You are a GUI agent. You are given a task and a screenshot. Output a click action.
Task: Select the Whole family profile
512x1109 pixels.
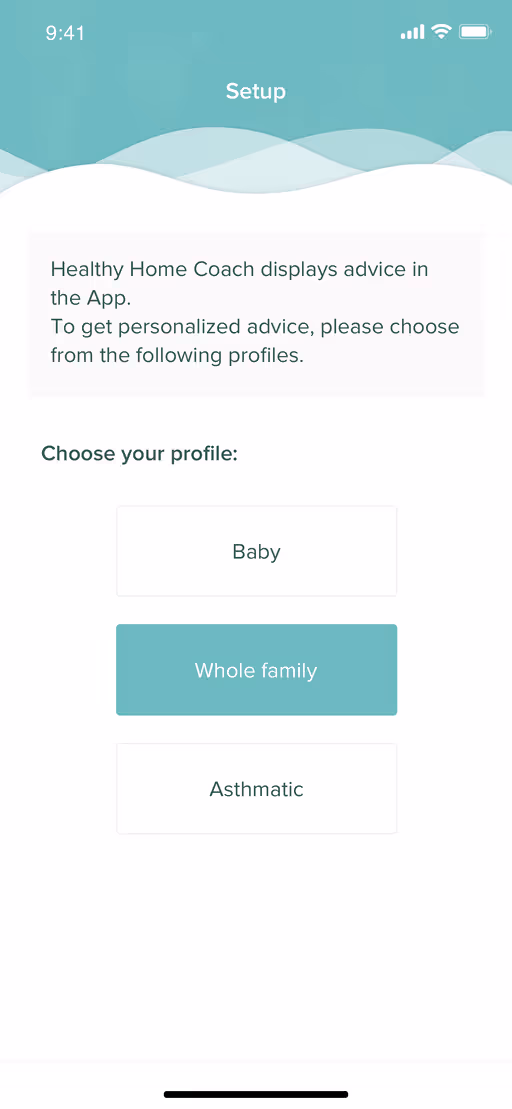click(256, 670)
